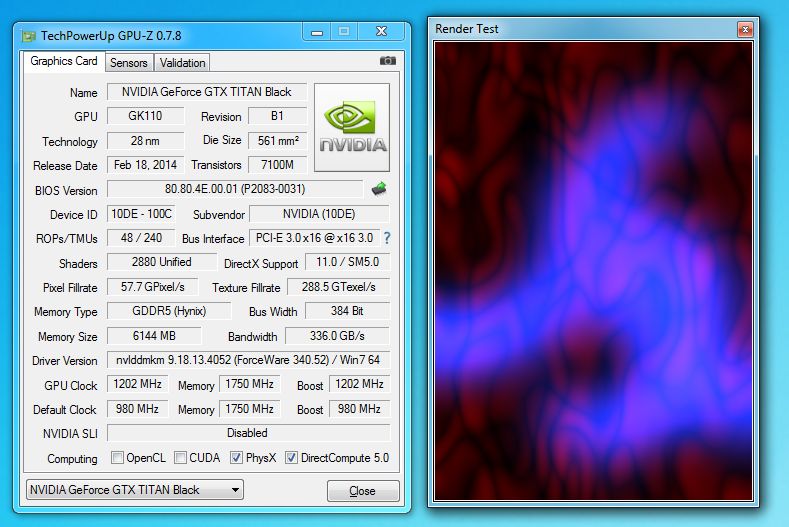Click the Bus Interface question mark help icon
The height and width of the screenshot is (527, 789).
(386, 238)
